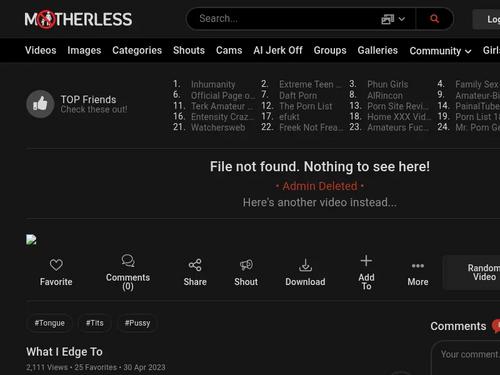This screenshot has width=500, height=375.
Task: Open the More three-dots icon
Action: (418, 266)
